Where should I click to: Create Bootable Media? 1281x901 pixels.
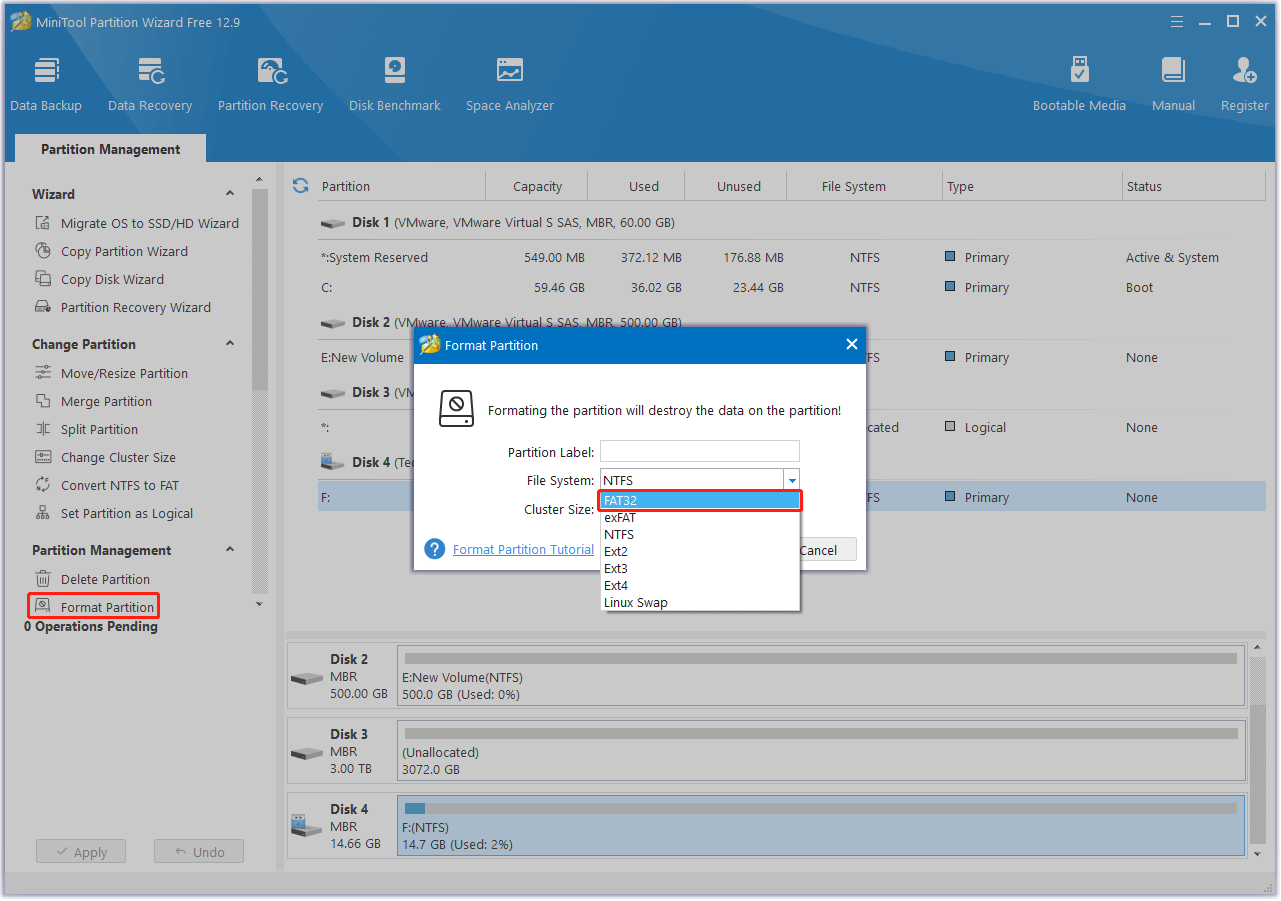tap(1079, 84)
